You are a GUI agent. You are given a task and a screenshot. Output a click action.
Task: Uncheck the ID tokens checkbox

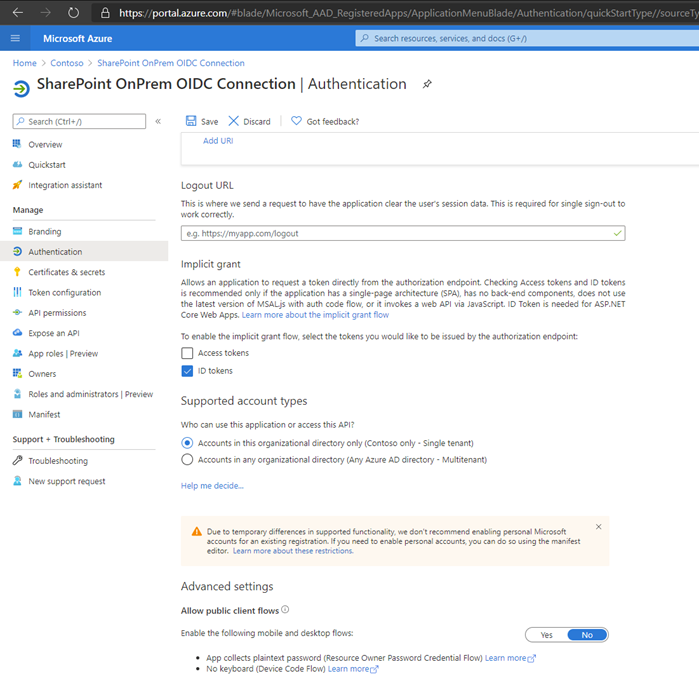[x=187, y=371]
